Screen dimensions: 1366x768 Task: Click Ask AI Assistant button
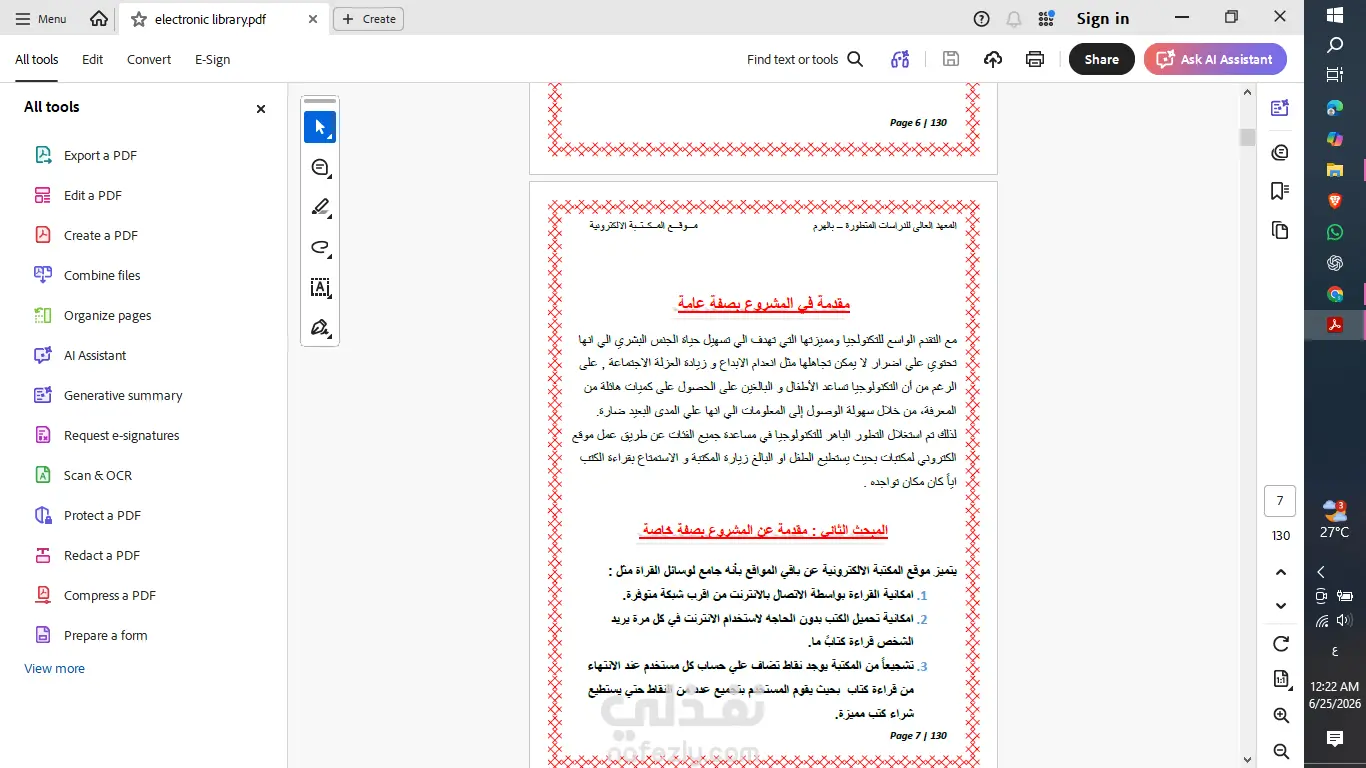(1215, 59)
